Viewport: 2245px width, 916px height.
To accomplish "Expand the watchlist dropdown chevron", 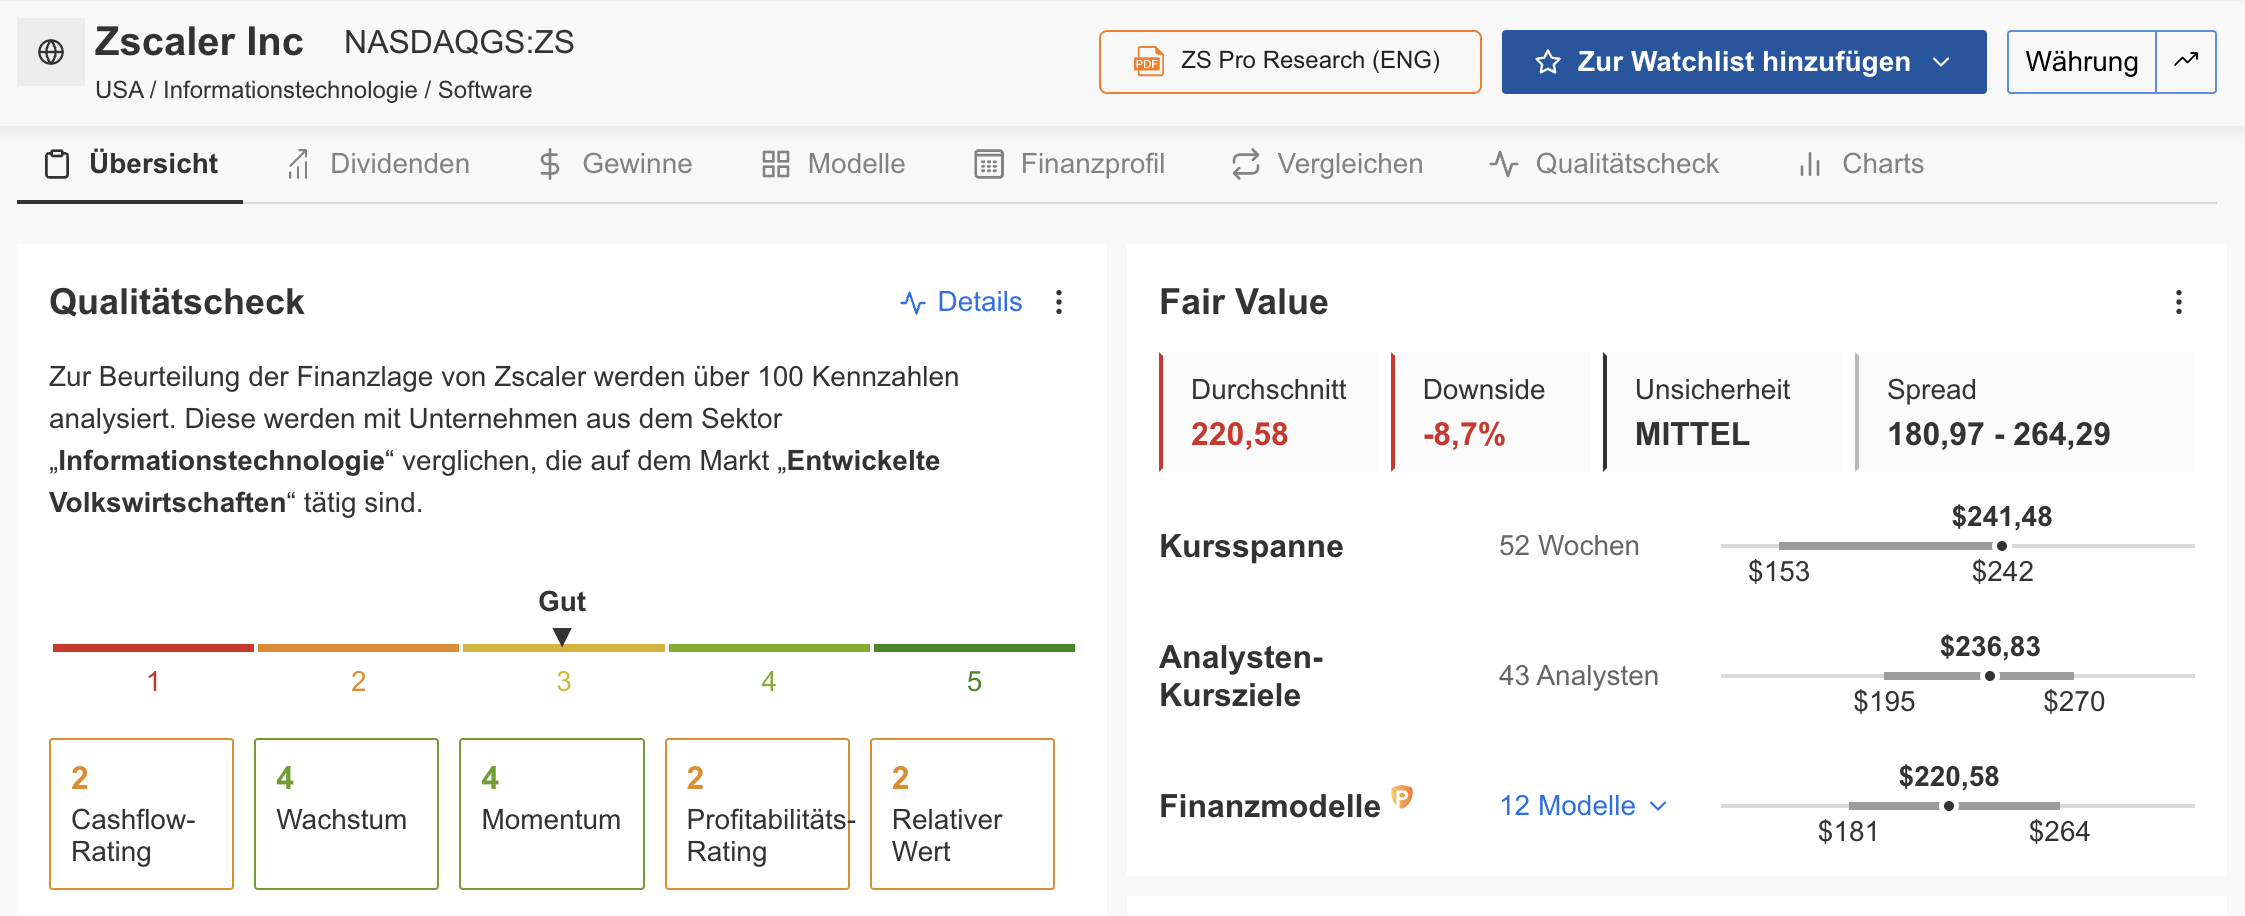I will click(x=1941, y=62).
